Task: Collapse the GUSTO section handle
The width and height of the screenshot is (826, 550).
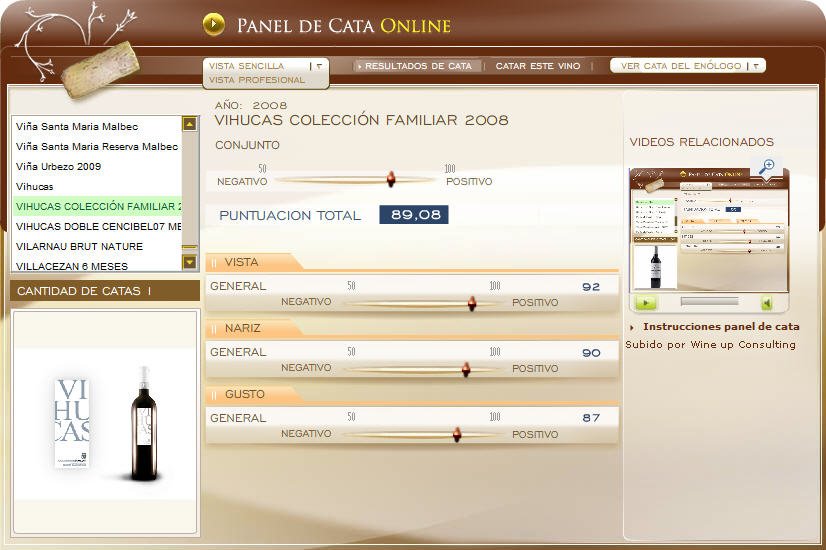Action: pyautogui.click(x=214, y=394)
